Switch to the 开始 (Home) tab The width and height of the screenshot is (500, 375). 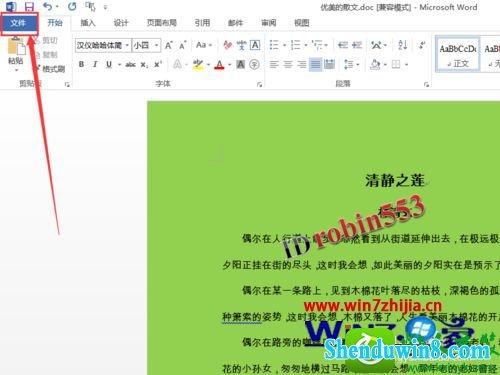tap(55, 23)
